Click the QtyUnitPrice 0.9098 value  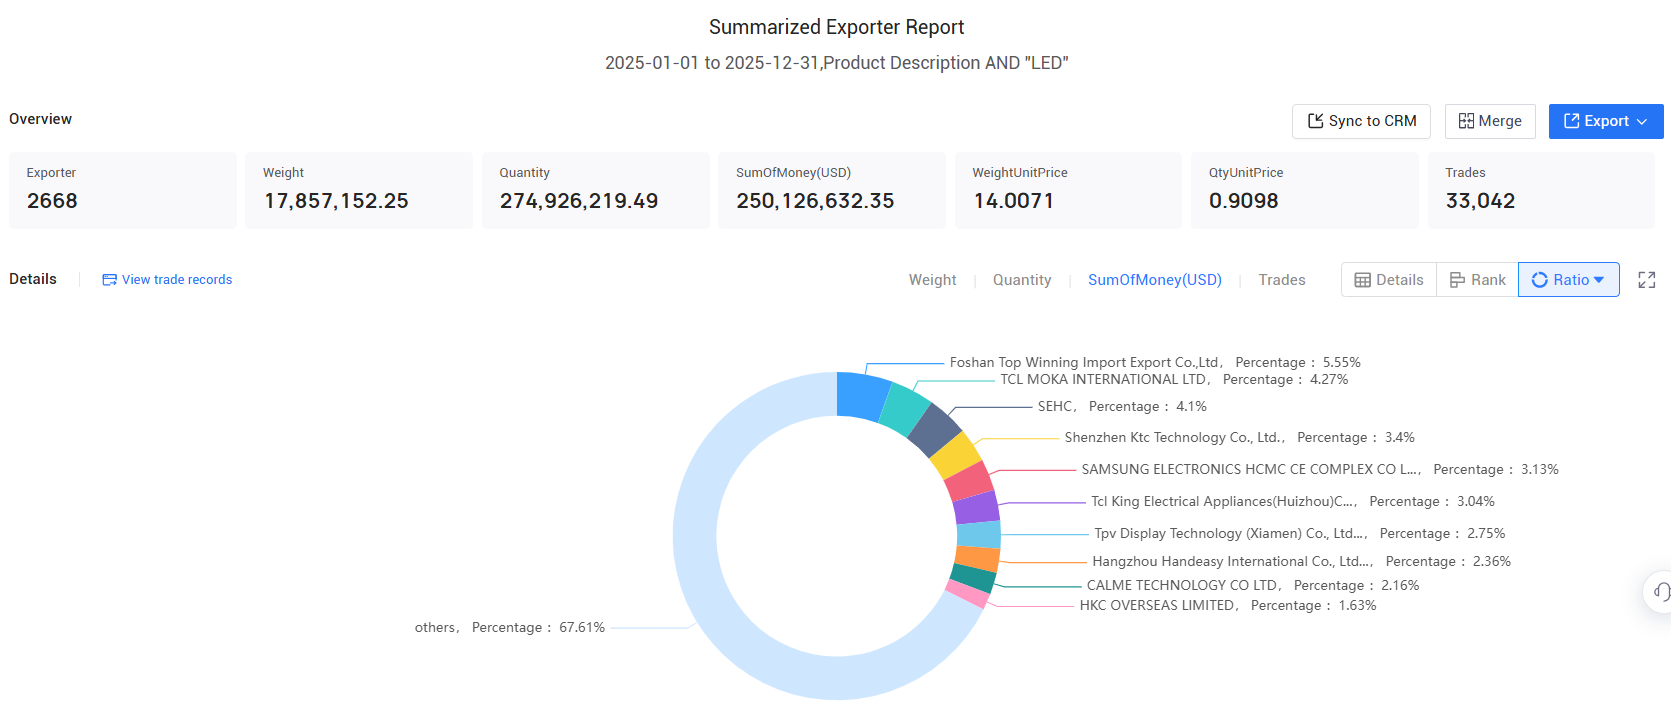(1243, 201)
